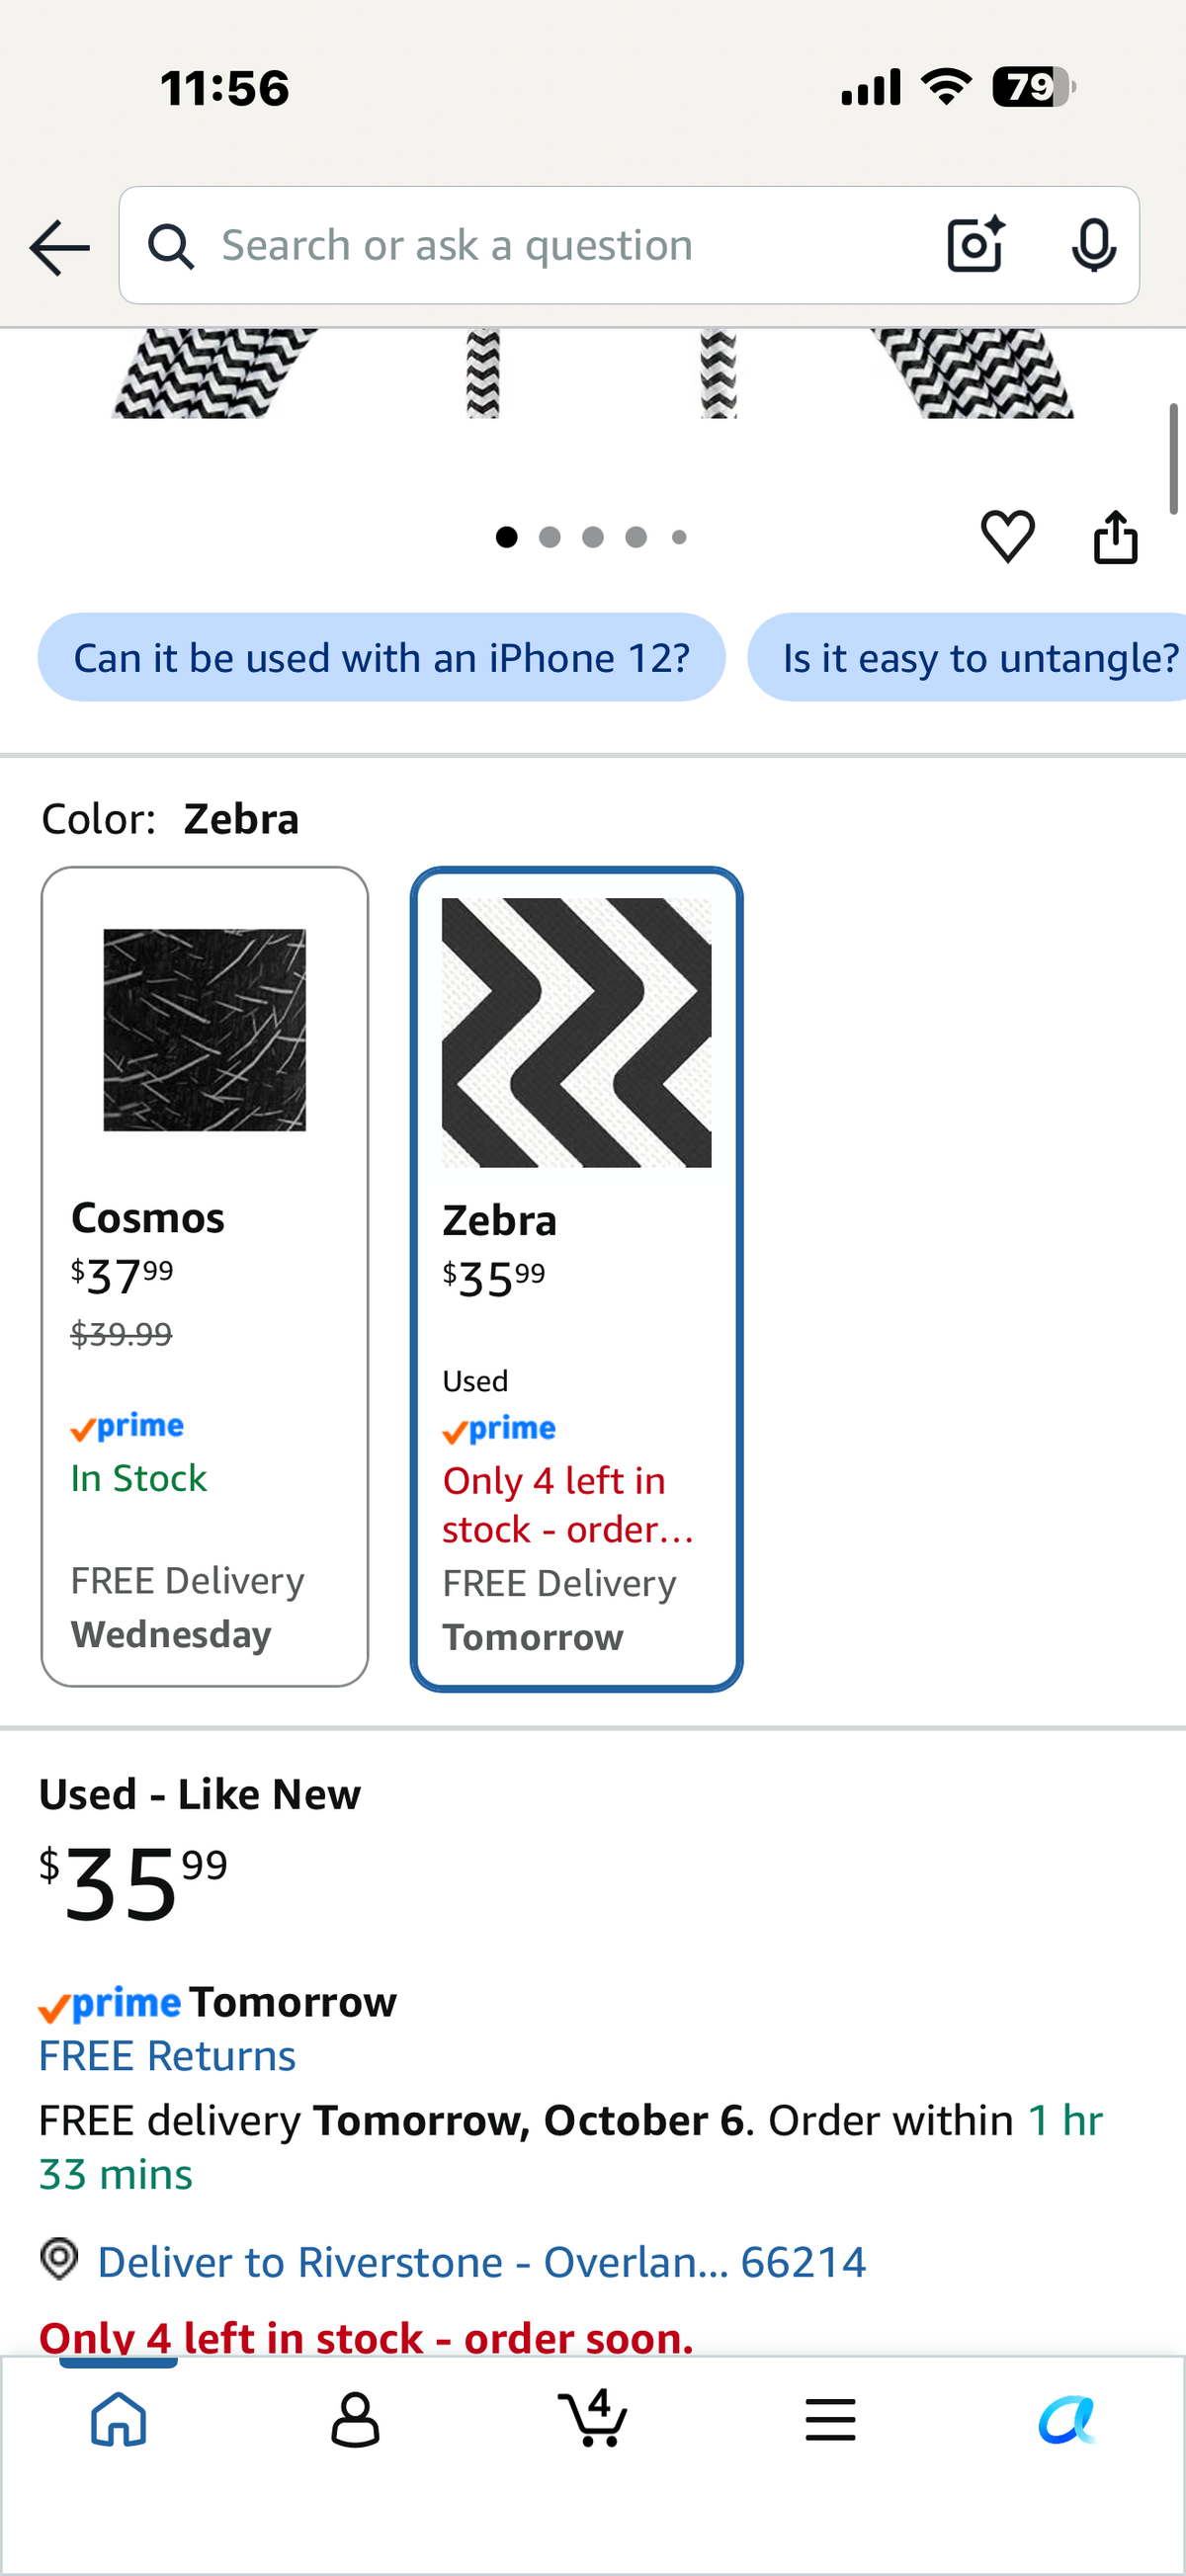Open the Rufus AI assistant icon
1186x2576 pixels.
[x=1067, y=2420]
